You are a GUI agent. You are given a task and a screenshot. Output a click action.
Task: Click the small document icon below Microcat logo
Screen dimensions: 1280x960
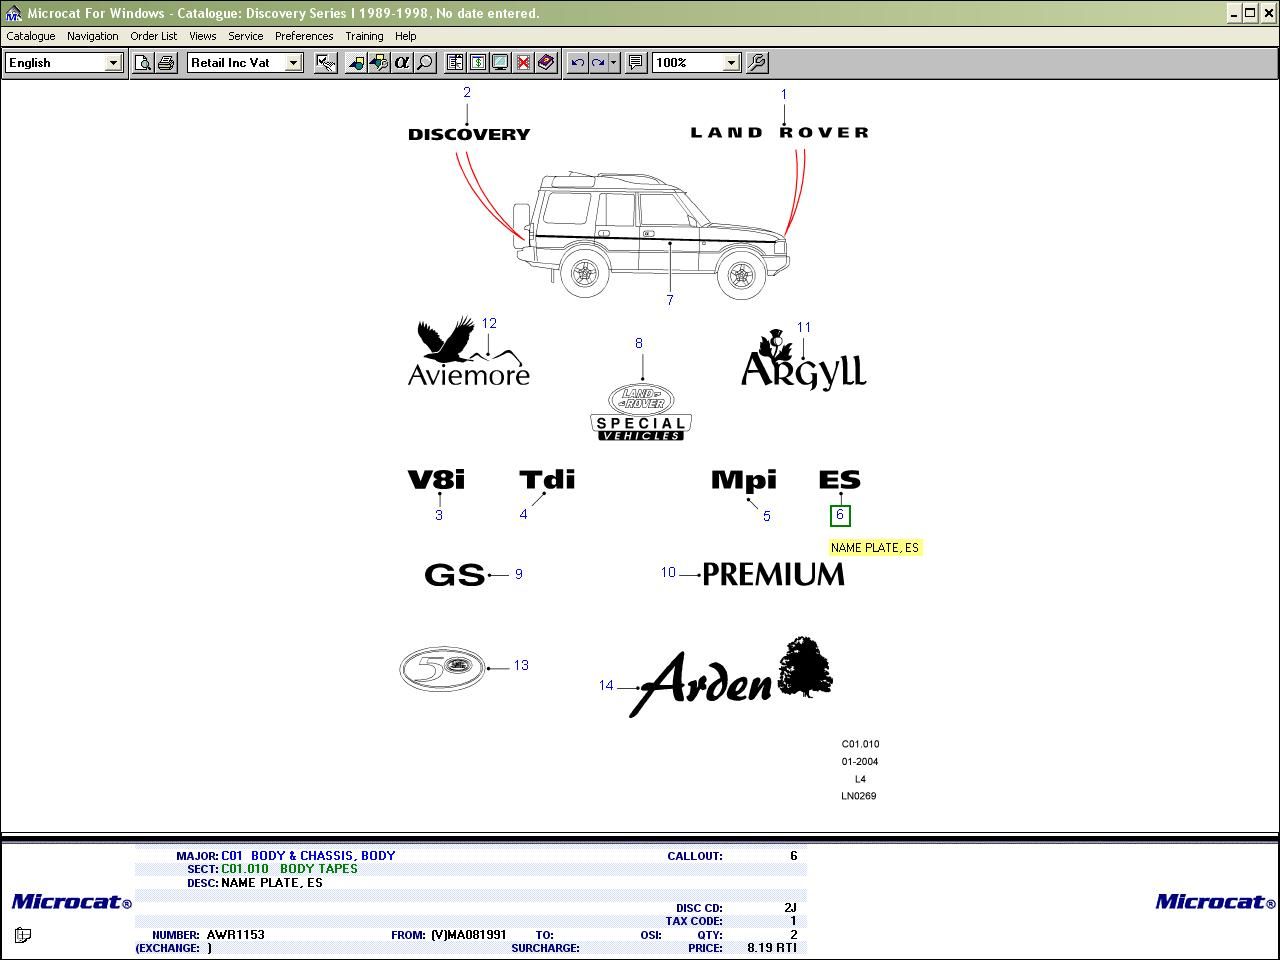click(x=22, y=935)
